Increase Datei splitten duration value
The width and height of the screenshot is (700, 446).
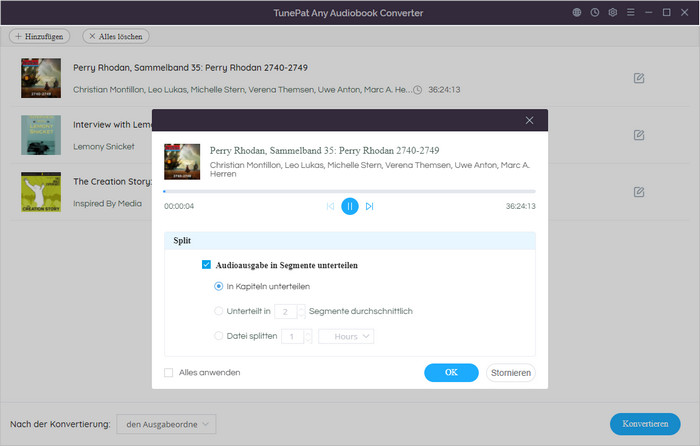(x=308, y=333)
